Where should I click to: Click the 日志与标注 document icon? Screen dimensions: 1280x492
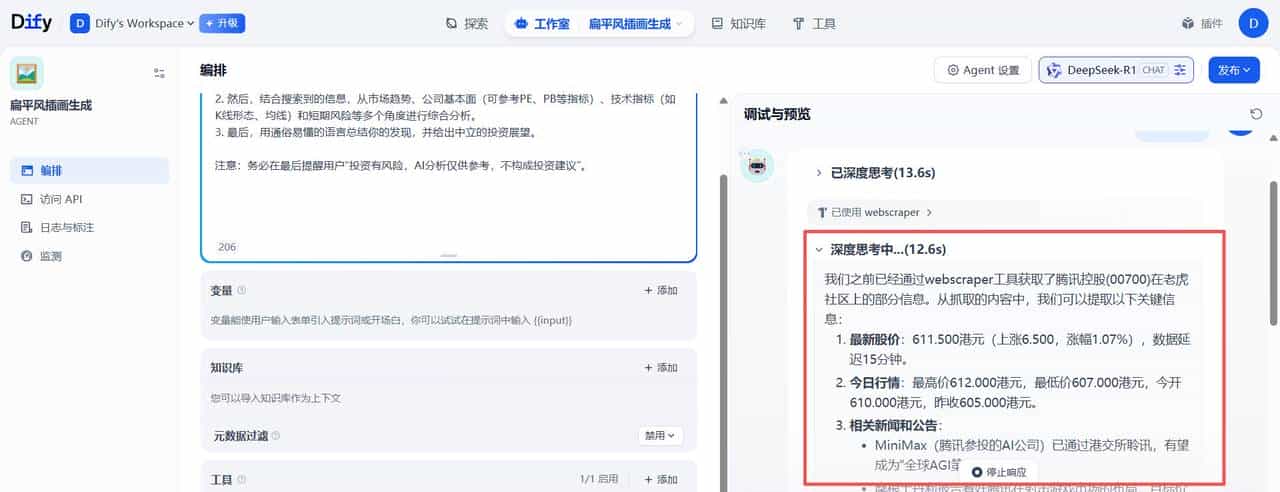coord(27,227)
